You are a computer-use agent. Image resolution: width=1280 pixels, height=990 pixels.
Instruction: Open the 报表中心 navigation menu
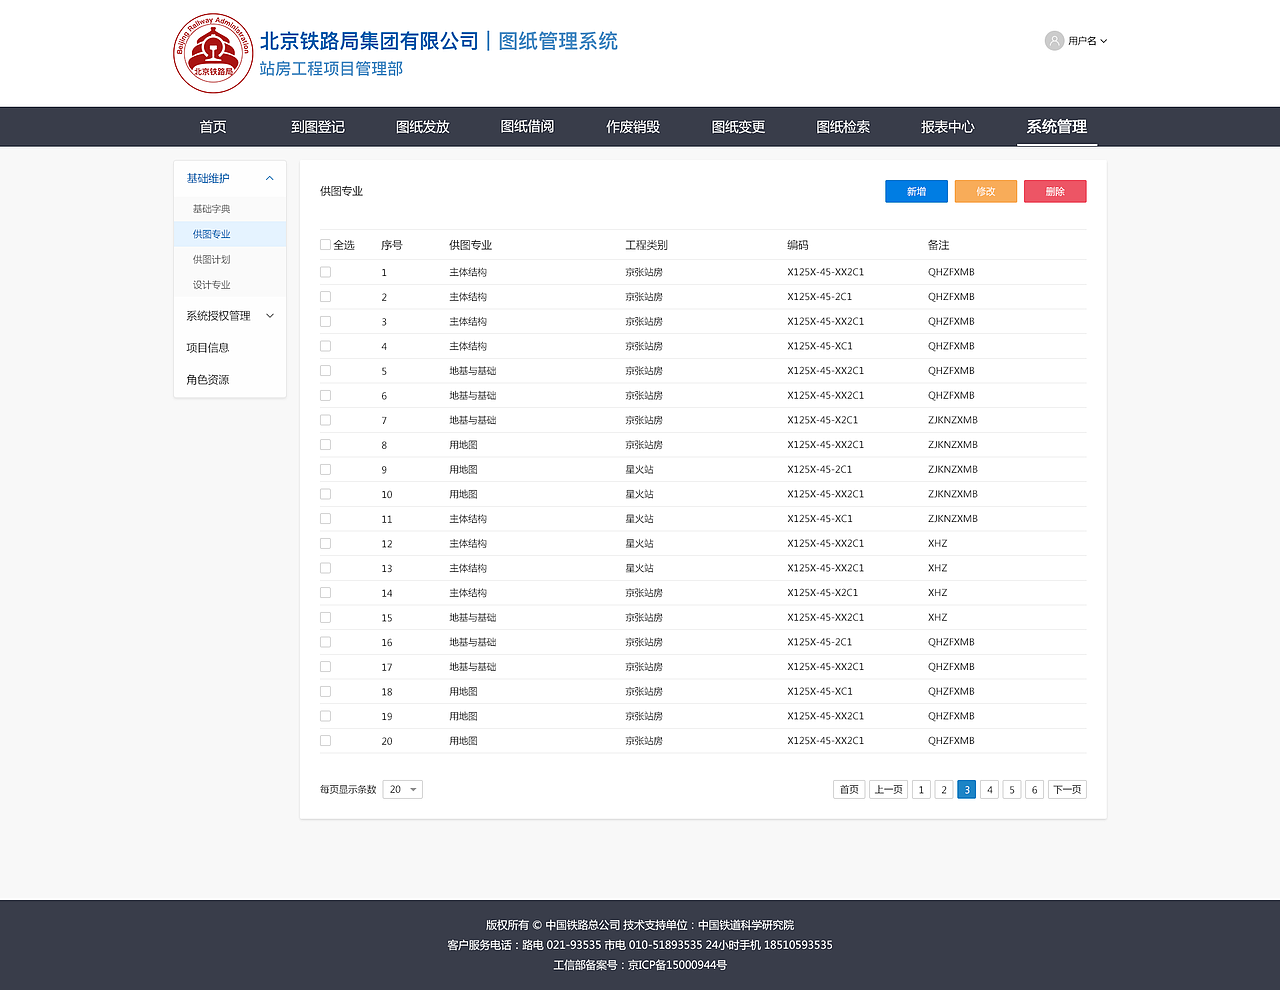pyautogui.click(x=946, y=126)
